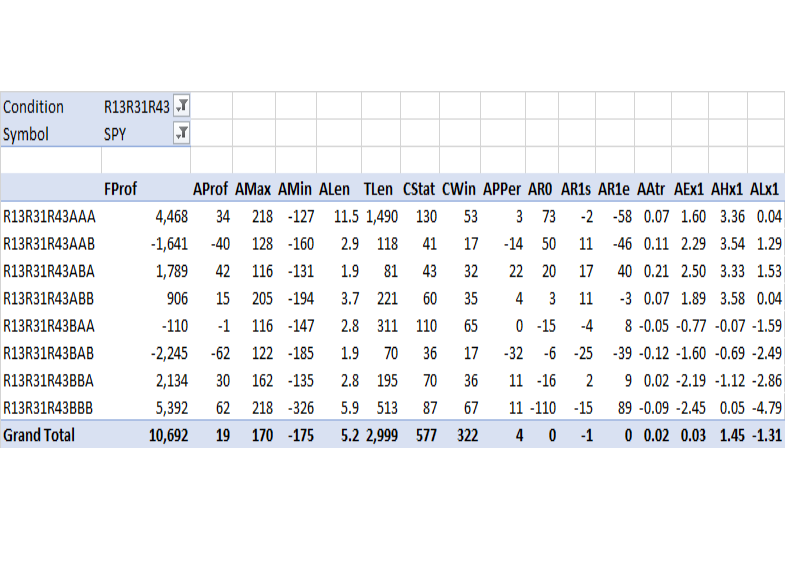
Task: Select FProf value 5,392
Action: pos(172,408)
